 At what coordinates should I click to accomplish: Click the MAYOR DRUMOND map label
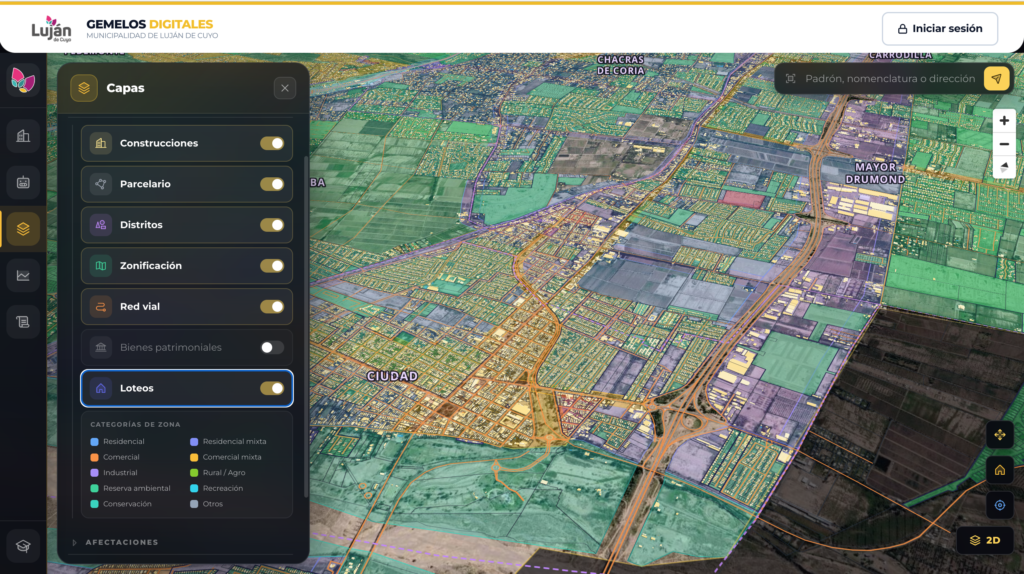[x=875, y=173]
